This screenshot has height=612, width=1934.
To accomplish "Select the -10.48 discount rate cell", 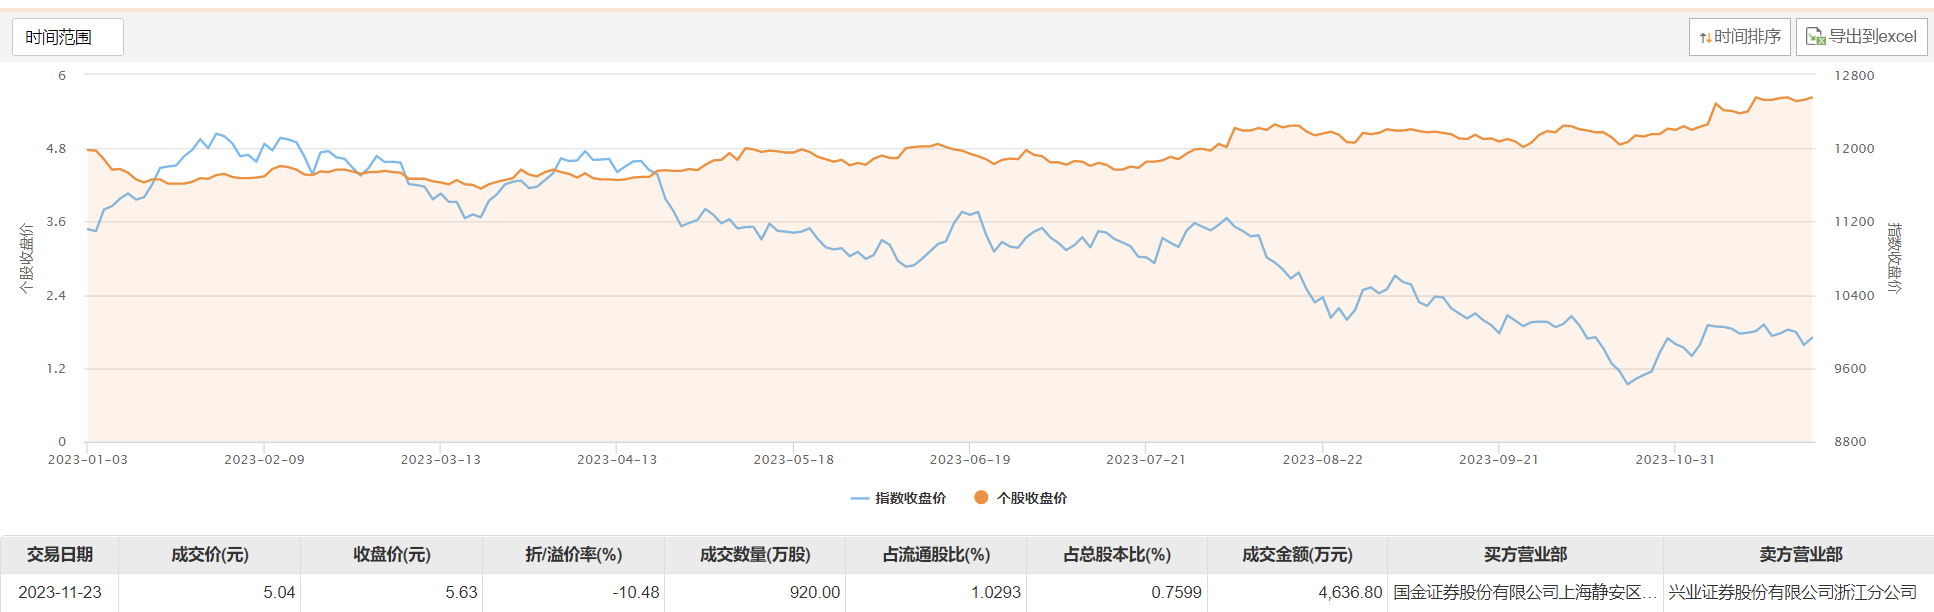I will pos(574,592).
